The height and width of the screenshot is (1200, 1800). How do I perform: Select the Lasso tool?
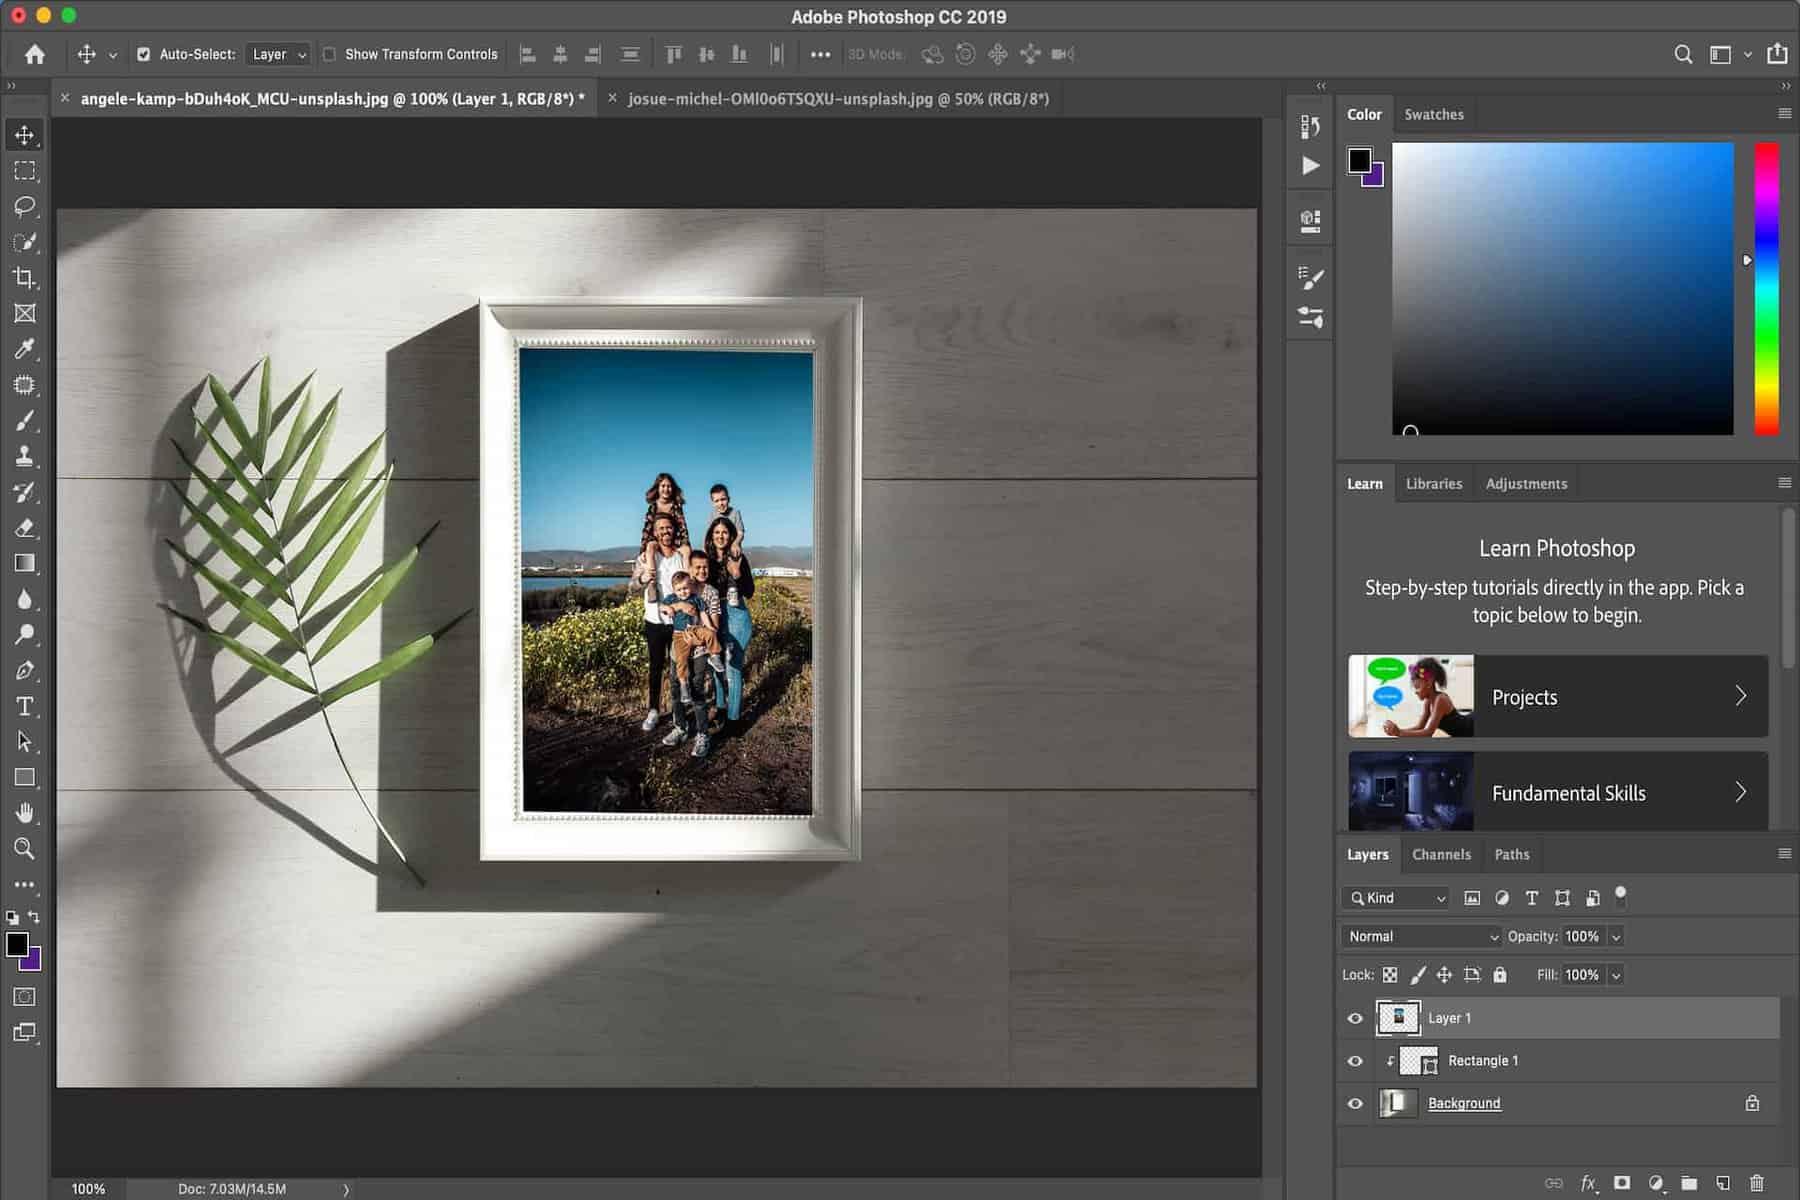25,206
